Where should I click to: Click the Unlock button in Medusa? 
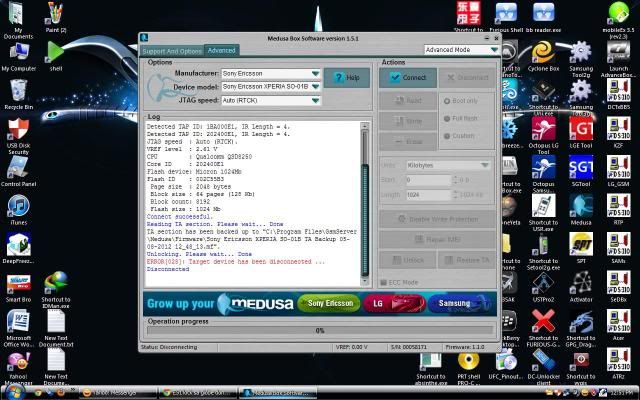tap(407, 260)
